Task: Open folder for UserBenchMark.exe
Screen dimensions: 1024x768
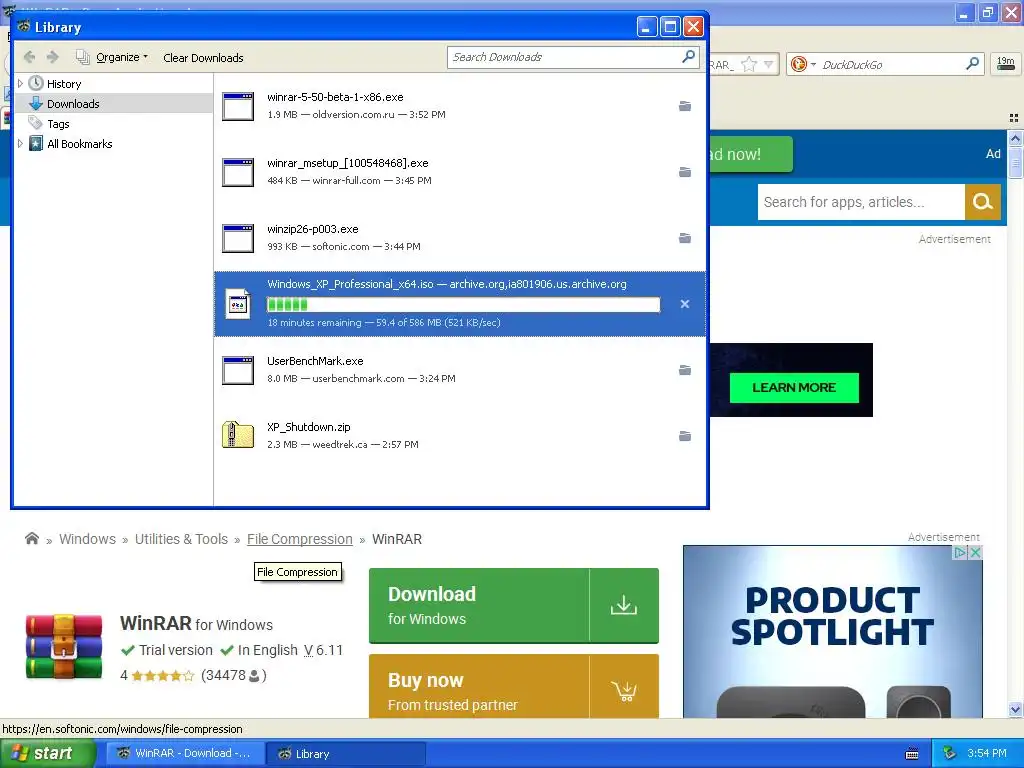Action: click(x=684, y=370)
